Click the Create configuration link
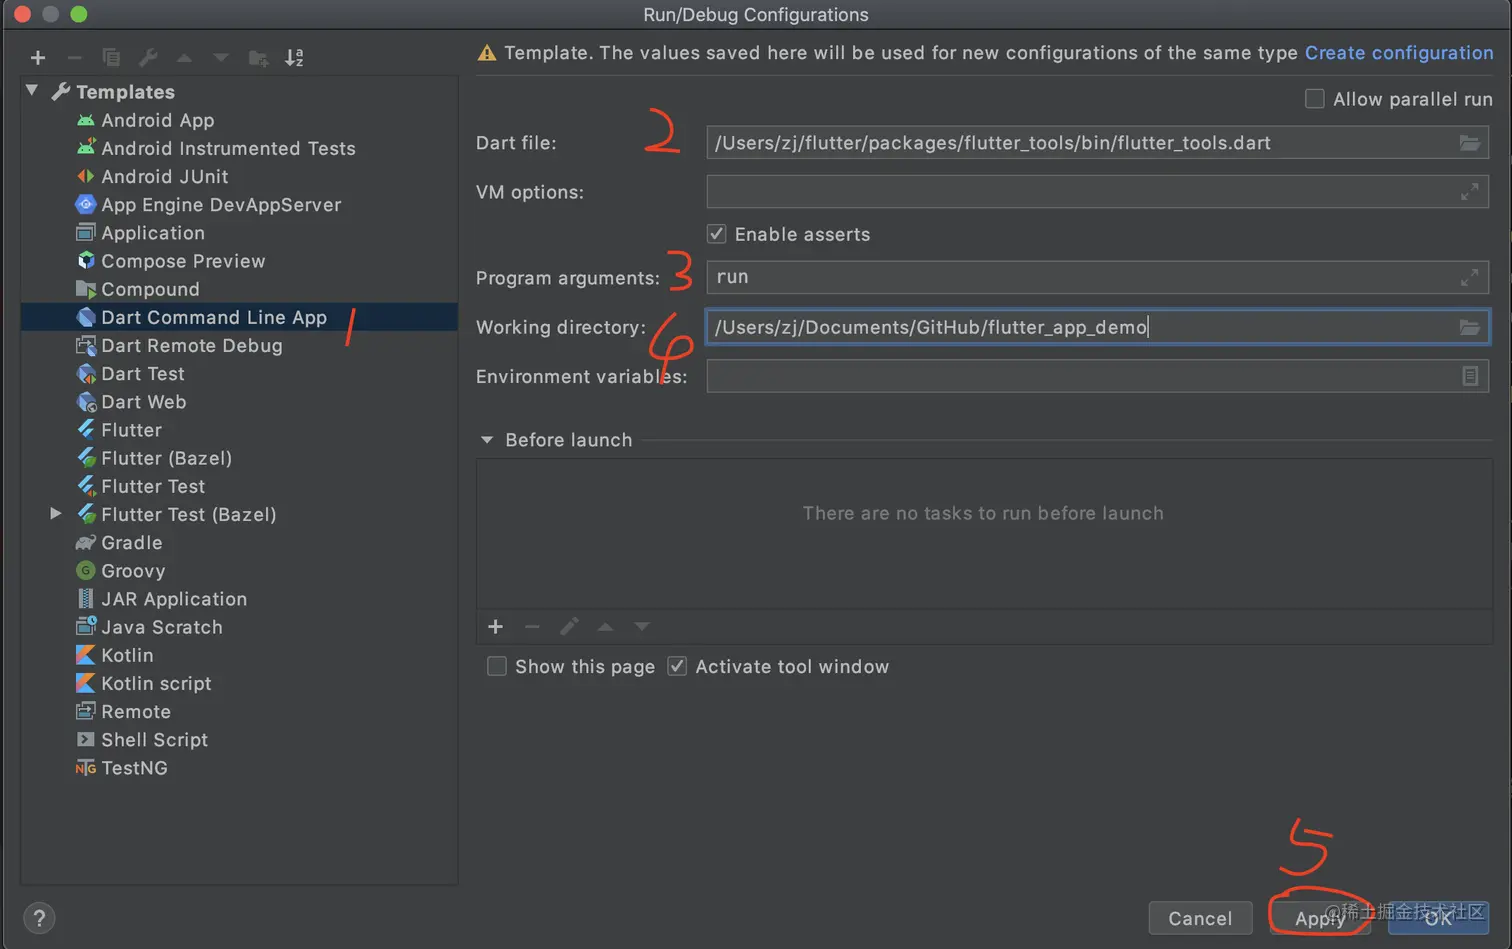This screenshot has height=949, width=1512. click(1399, 53)
